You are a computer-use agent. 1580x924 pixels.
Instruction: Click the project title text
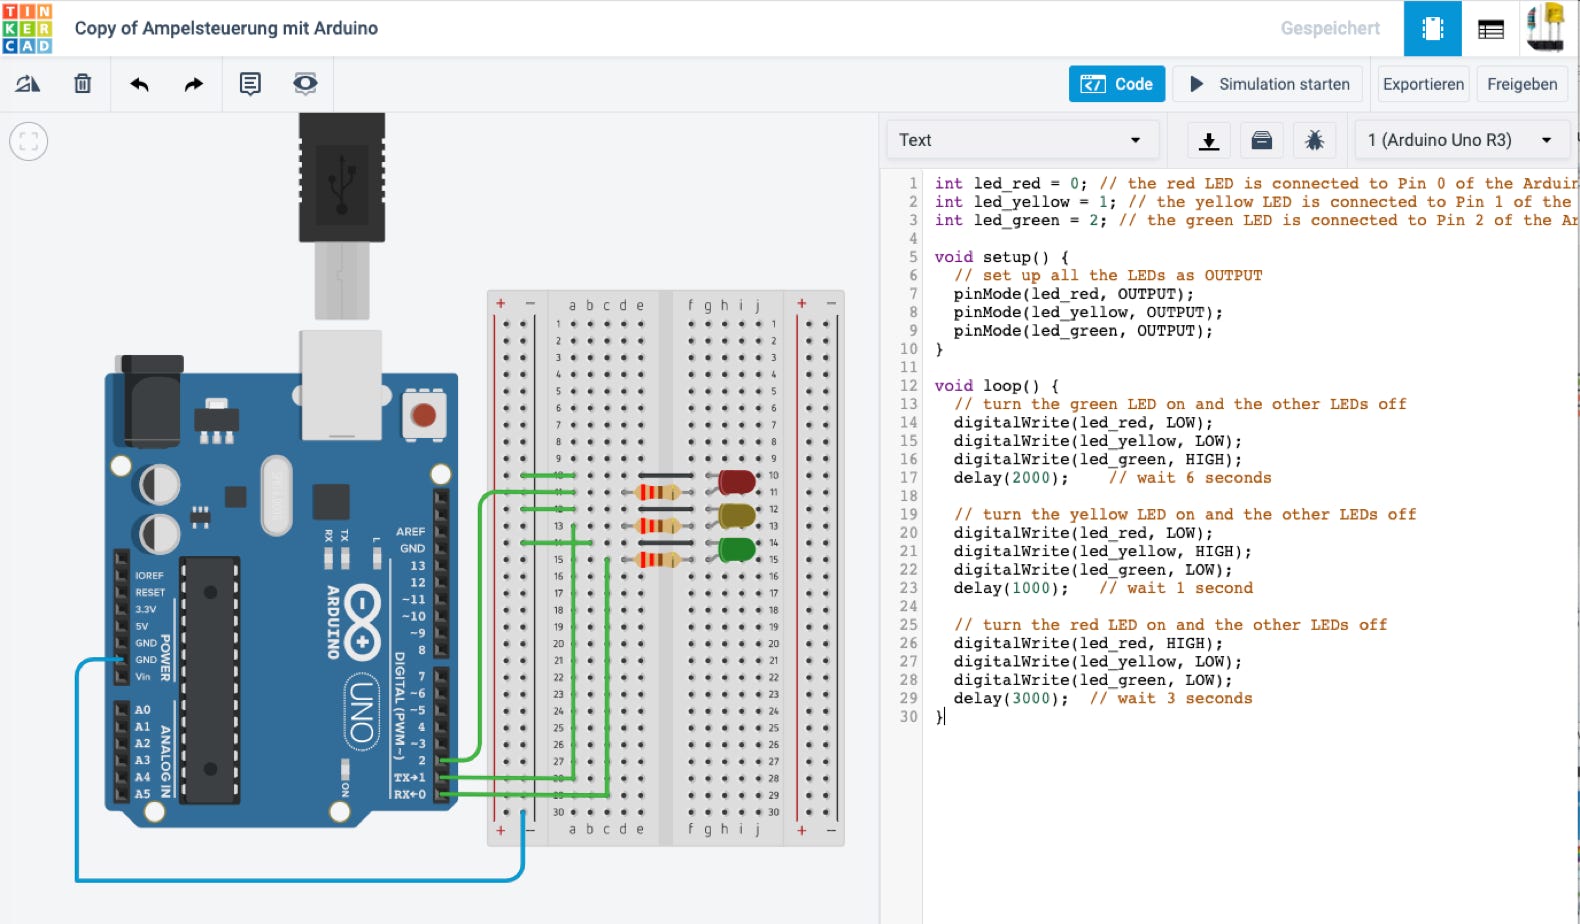(226, 28)
